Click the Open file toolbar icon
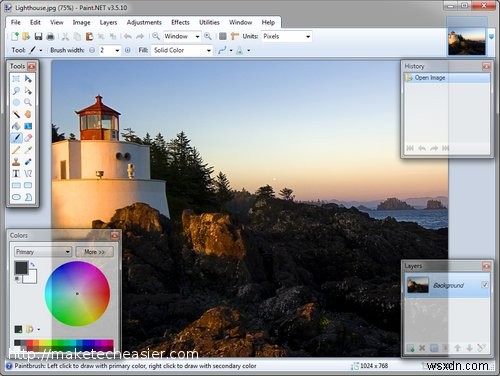This screenshot has width=500, height=376. [26, 36]
